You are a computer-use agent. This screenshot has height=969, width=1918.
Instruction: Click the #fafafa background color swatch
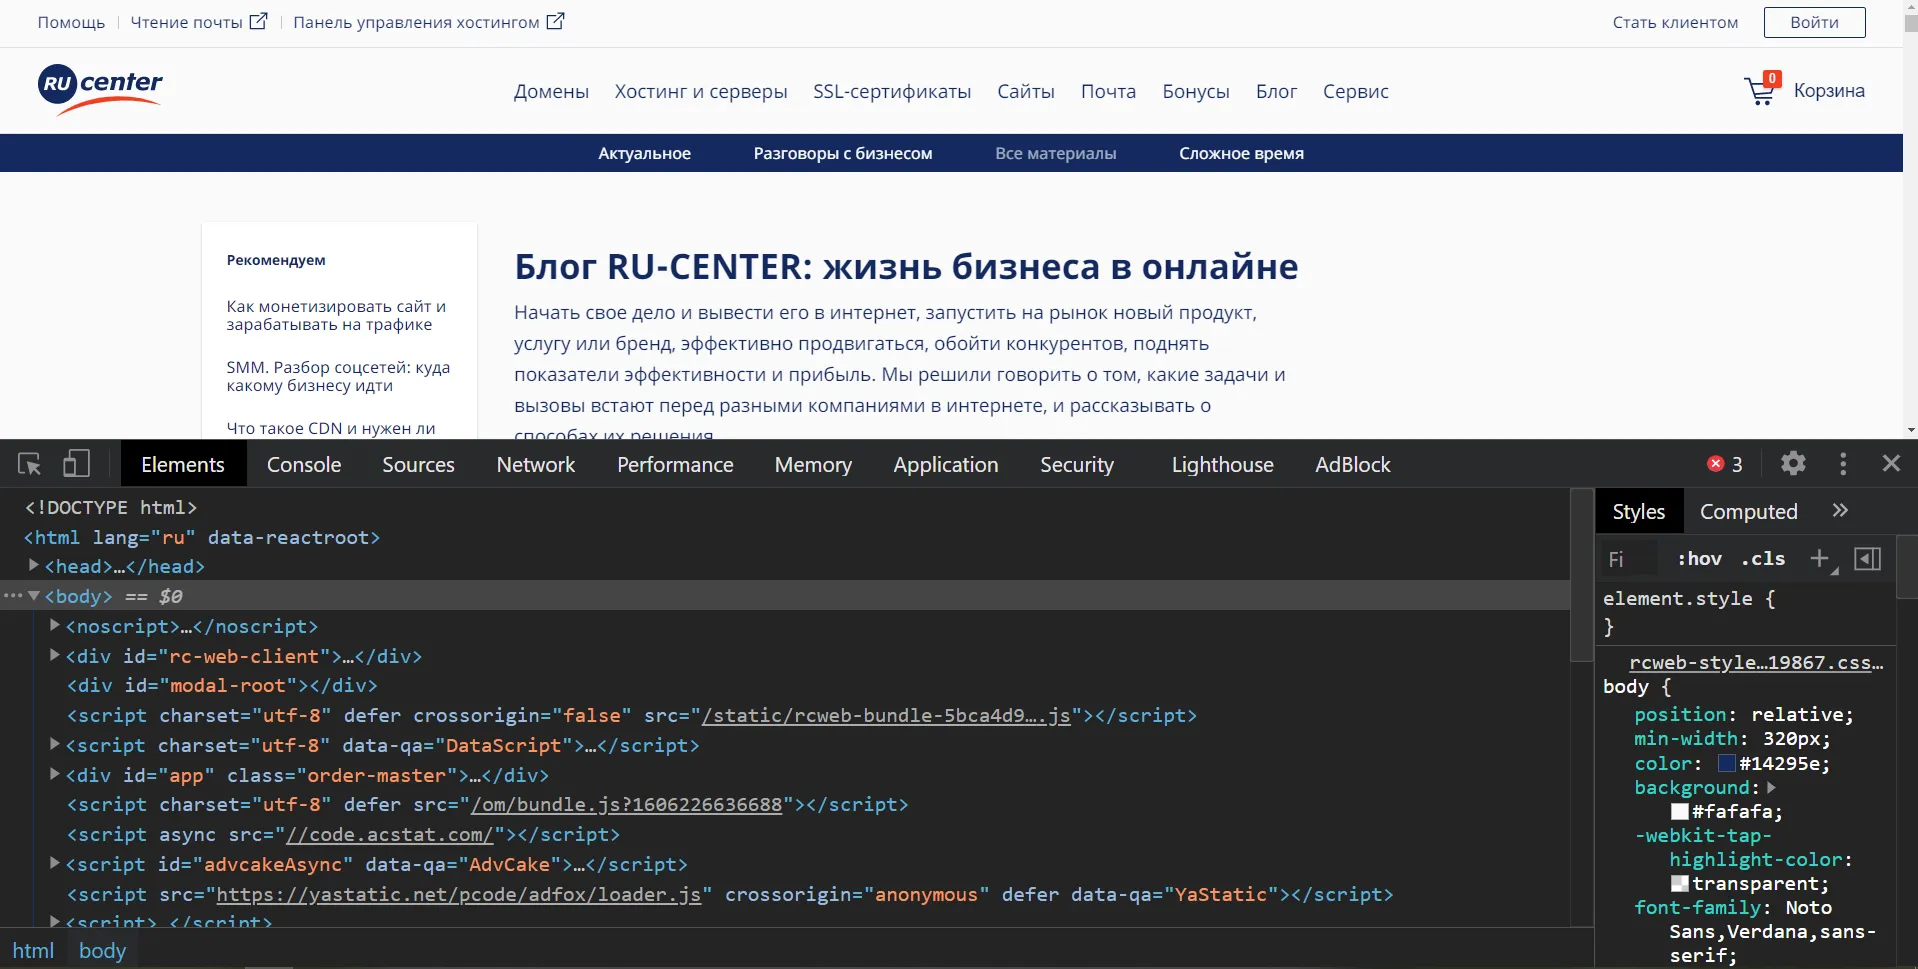pos(1679,811)
